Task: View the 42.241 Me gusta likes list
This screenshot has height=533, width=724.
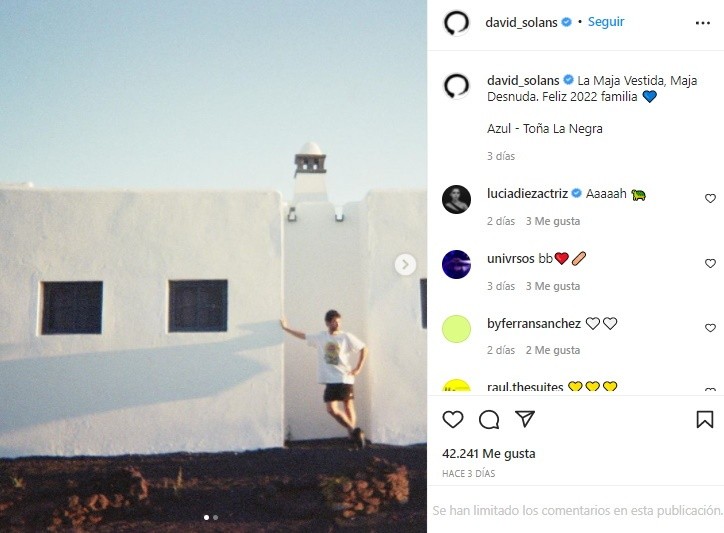Action: point(489,454)
